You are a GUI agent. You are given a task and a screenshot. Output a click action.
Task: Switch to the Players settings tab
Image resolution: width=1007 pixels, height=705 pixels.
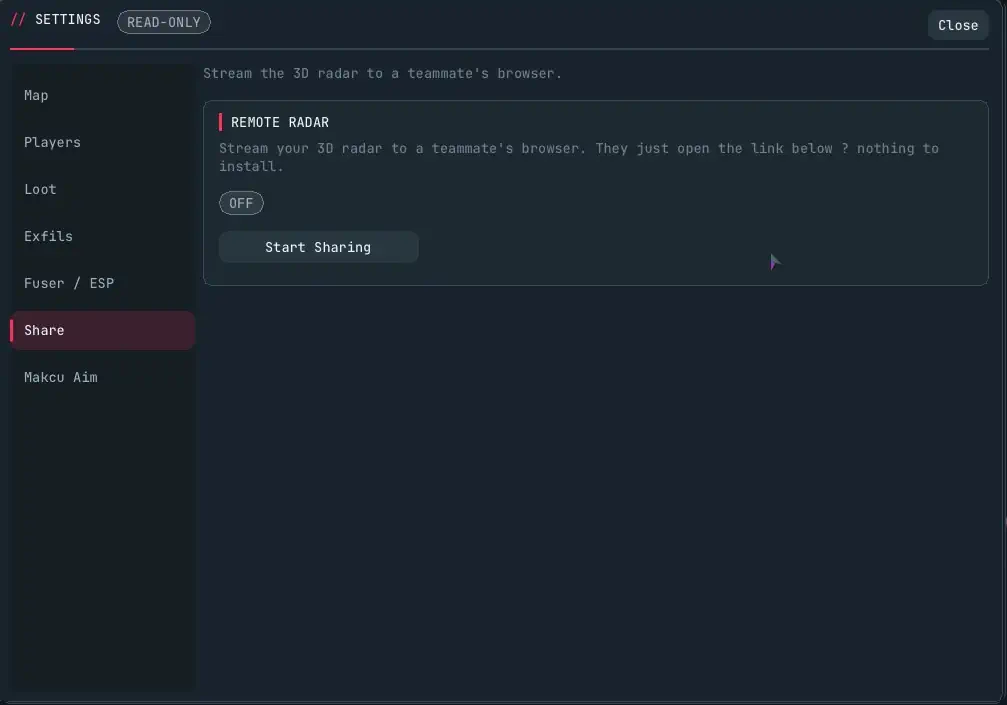coord(103,142)
